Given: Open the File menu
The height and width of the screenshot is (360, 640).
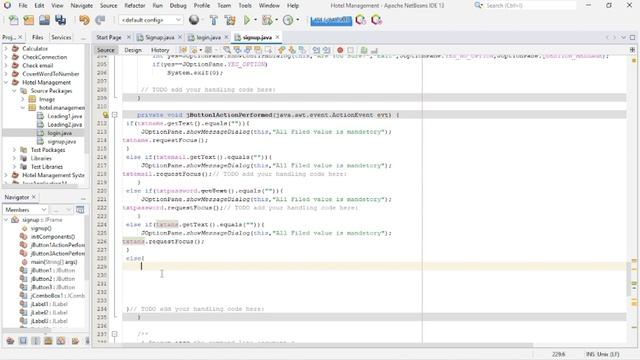Looking at the screenshot, I should tap(23, 6).
